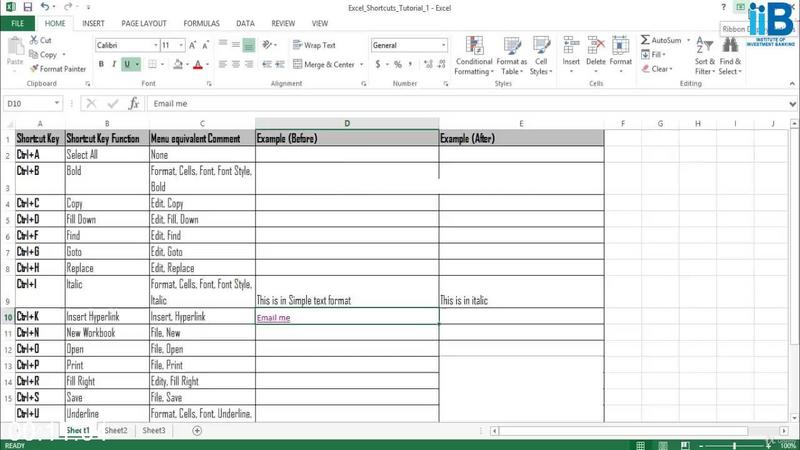The height and width of the screenshot is (450, 800).
Task: Open the DATA ribbon tab
Action: coord(245,23)
